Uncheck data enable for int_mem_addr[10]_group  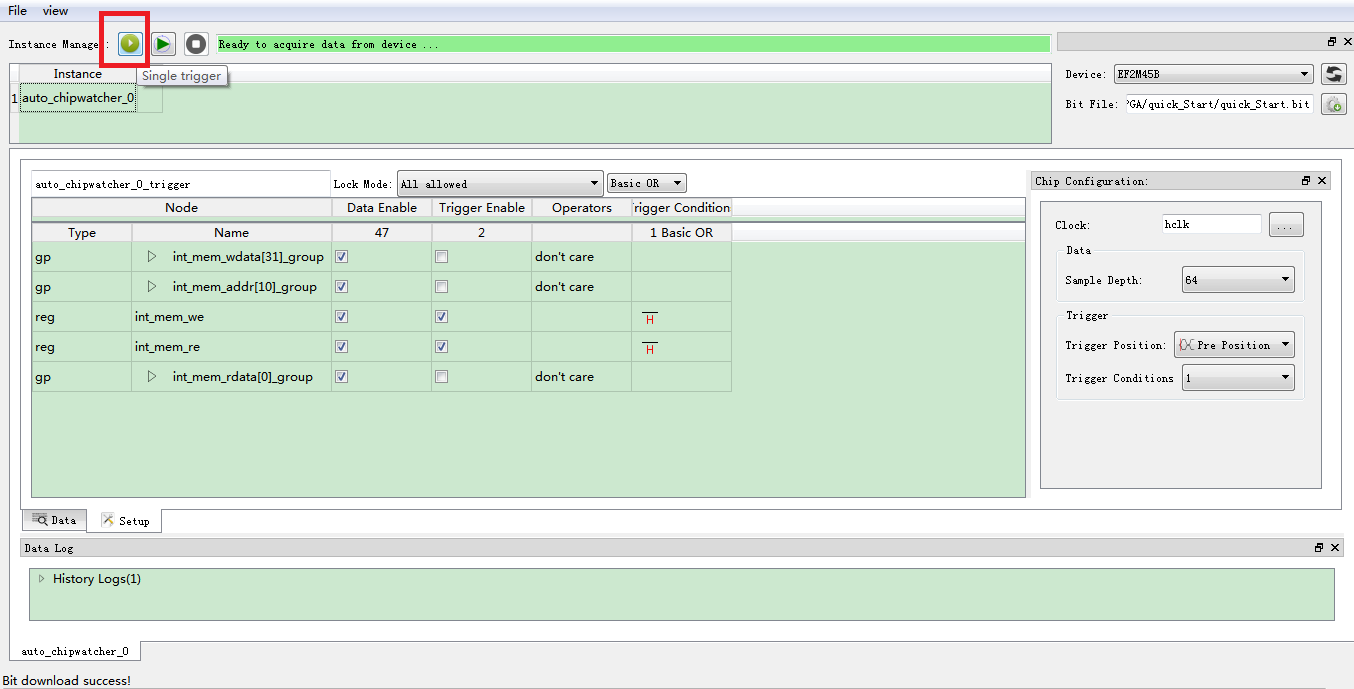[x=341, y=287]
